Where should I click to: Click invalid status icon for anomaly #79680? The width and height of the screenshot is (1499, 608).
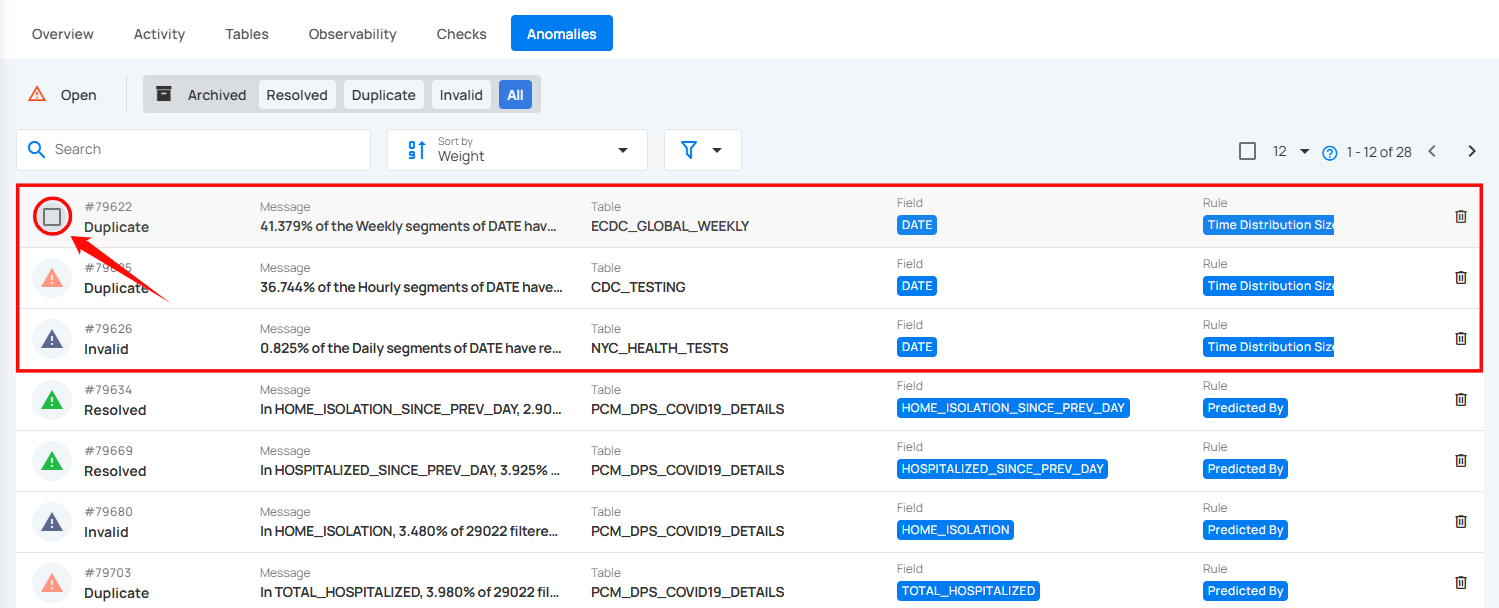tap(52, 522)
